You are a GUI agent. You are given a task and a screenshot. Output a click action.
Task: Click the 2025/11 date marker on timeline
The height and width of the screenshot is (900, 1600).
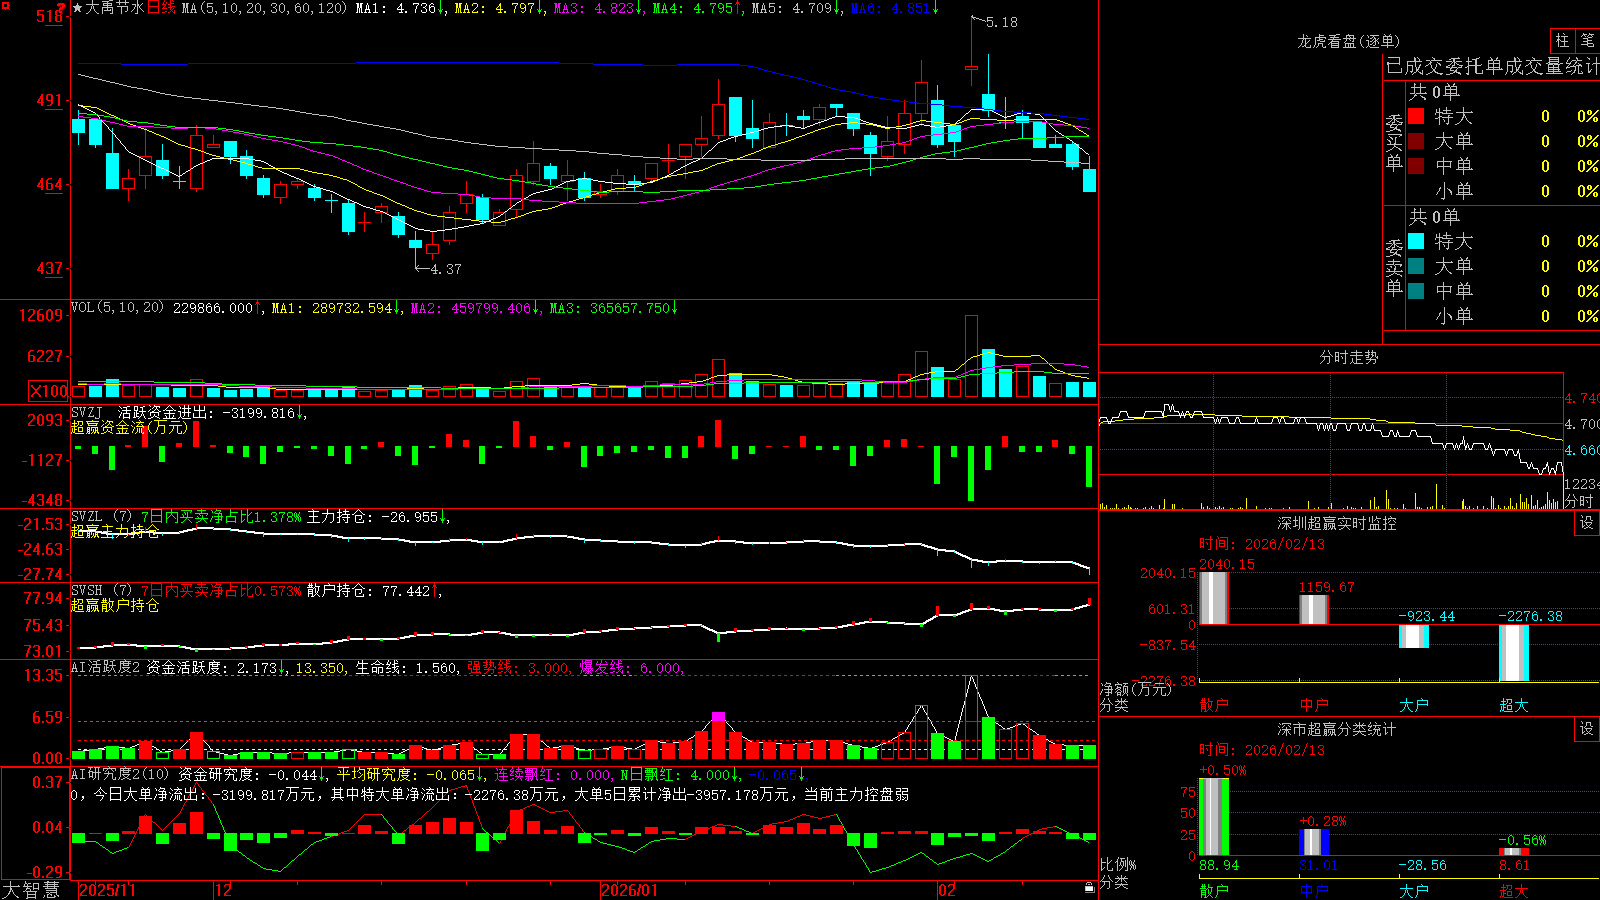coord(107,890)
